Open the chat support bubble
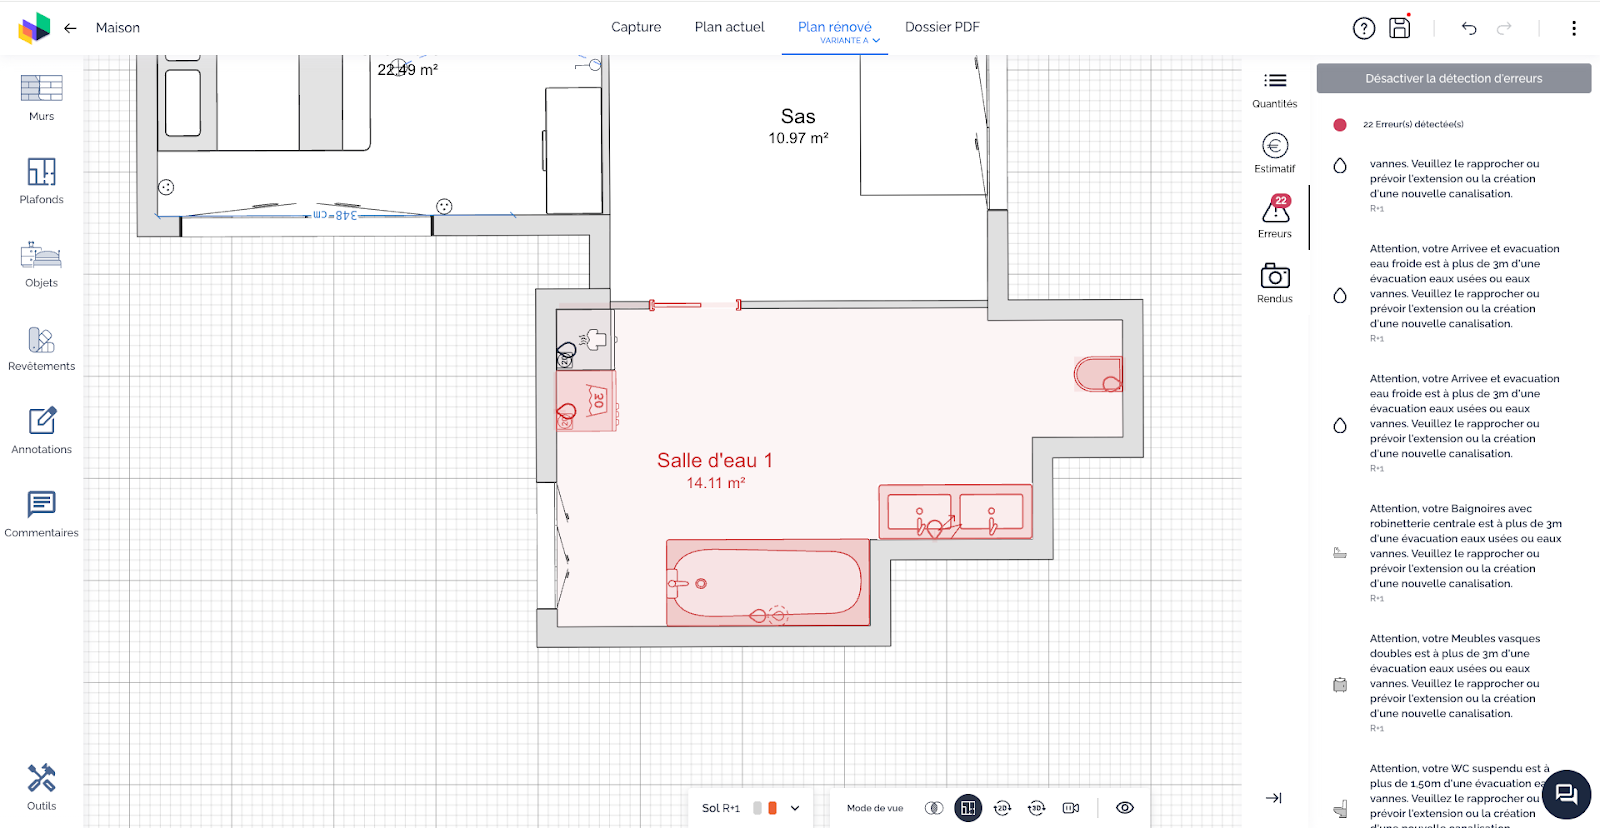1600x828 pixels. pyautogui.click(x=1566, y=795)
